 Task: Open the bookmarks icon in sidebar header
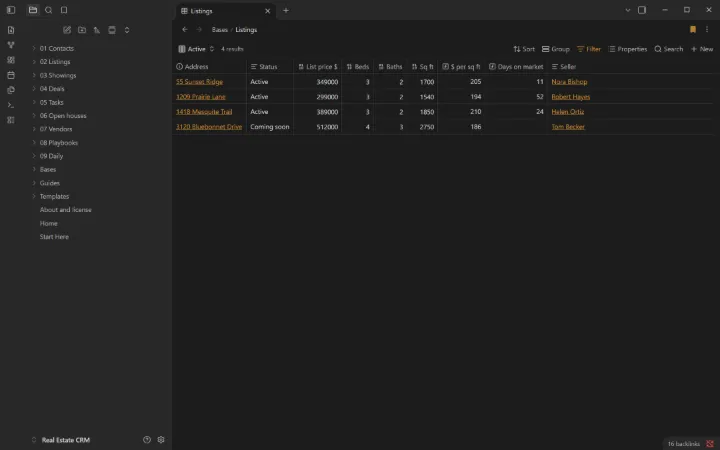click(64, 10)
